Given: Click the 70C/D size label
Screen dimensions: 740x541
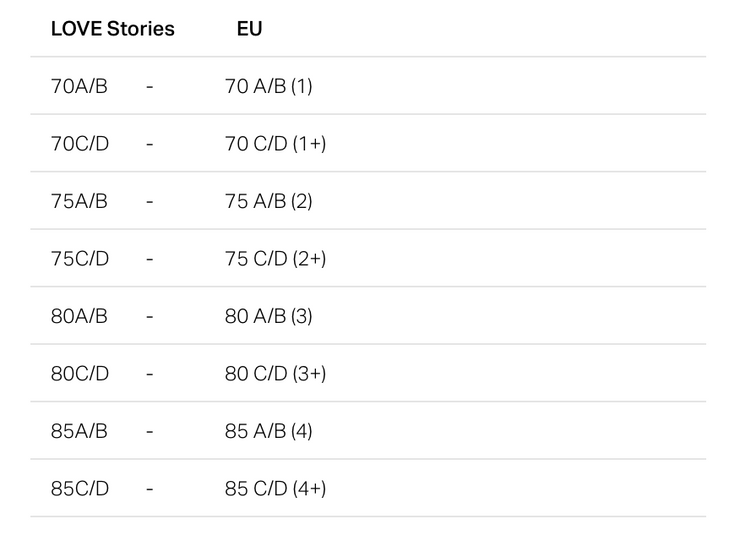Looking at the screenshot, I should (80, 144).
